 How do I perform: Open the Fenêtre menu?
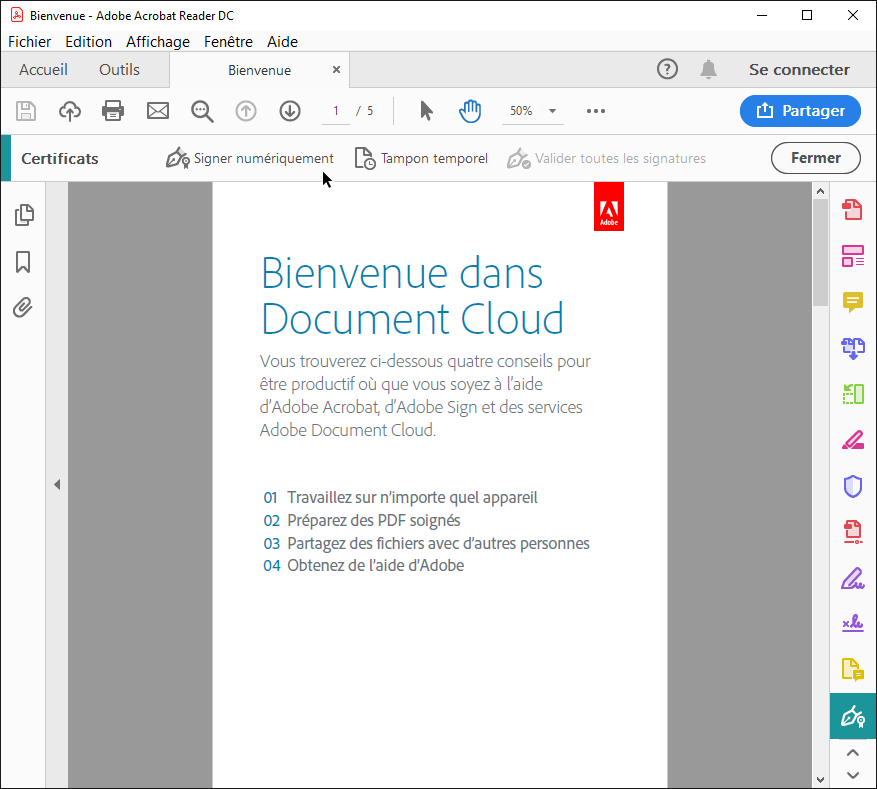[228, 42]
